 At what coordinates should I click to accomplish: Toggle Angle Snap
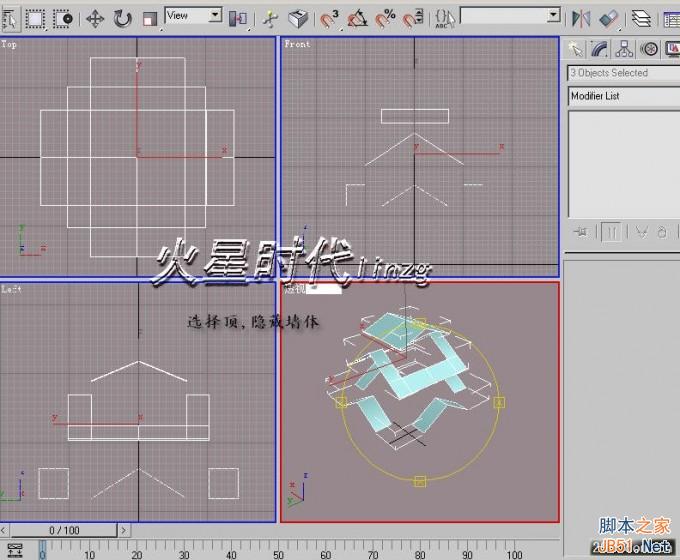tap(357, 19)
